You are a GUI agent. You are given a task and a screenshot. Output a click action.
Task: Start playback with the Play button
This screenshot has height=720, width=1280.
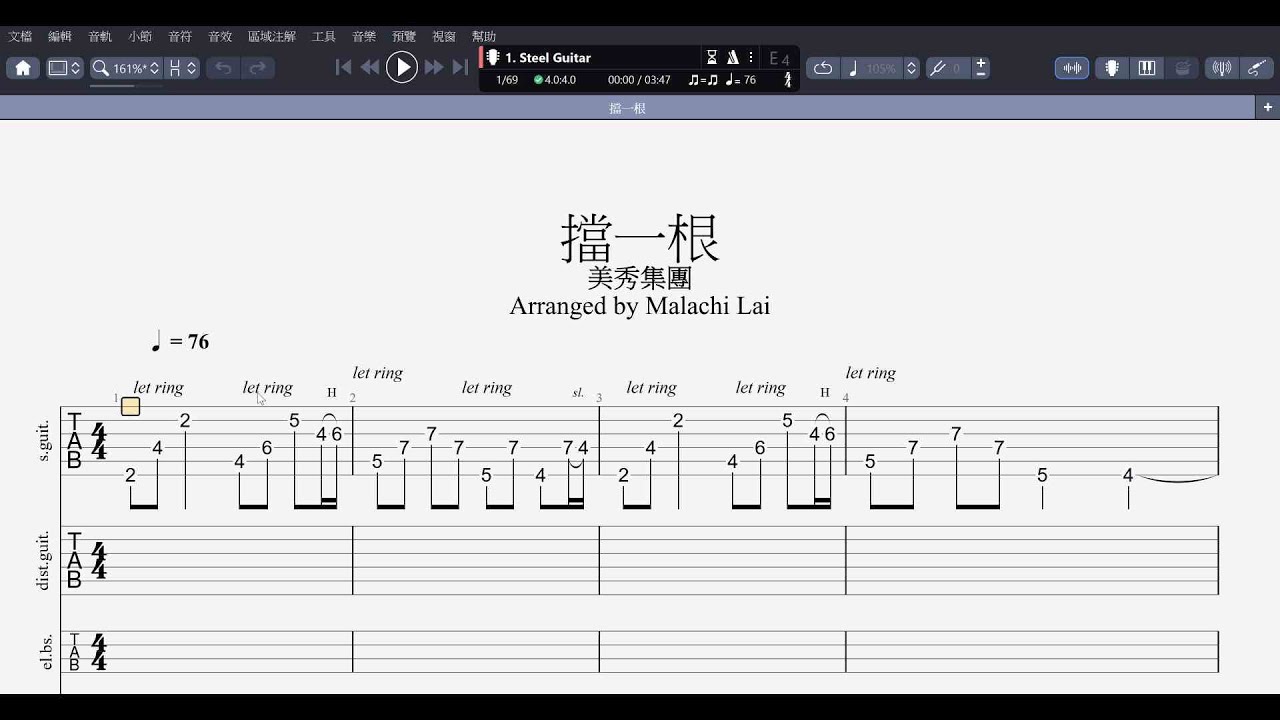tap(402, 67)
